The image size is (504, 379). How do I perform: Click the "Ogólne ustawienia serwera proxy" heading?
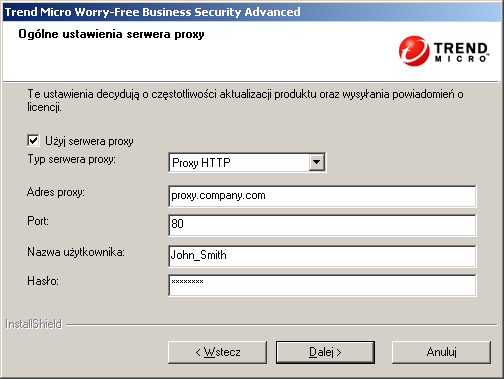[111, 34]
